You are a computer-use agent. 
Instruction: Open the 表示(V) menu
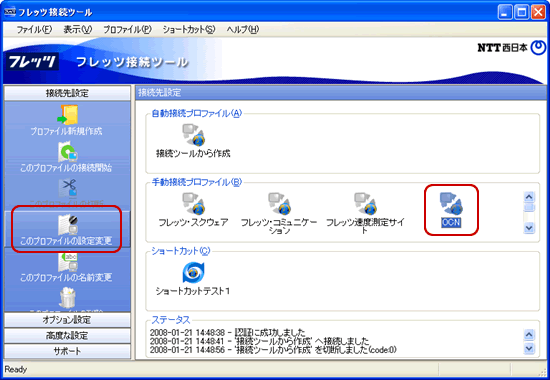point(78,29)
